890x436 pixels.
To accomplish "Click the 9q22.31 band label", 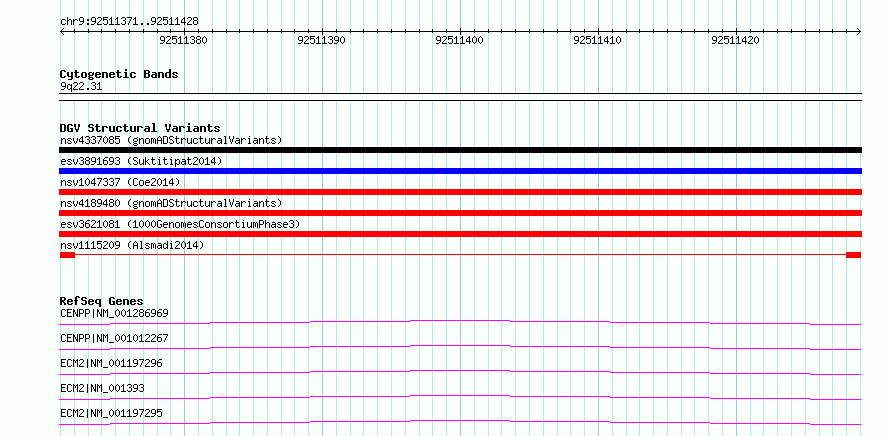I will (81, 87).
